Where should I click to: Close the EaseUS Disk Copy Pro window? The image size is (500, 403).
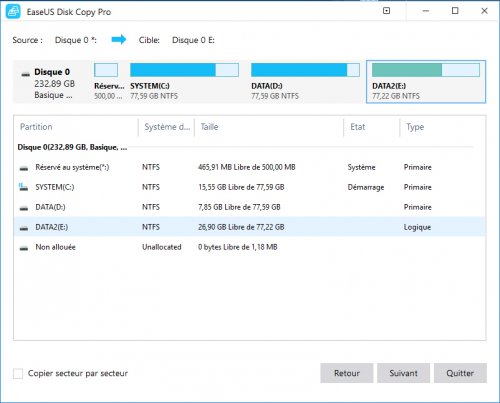pyautogui.click(x=484, y=11)
